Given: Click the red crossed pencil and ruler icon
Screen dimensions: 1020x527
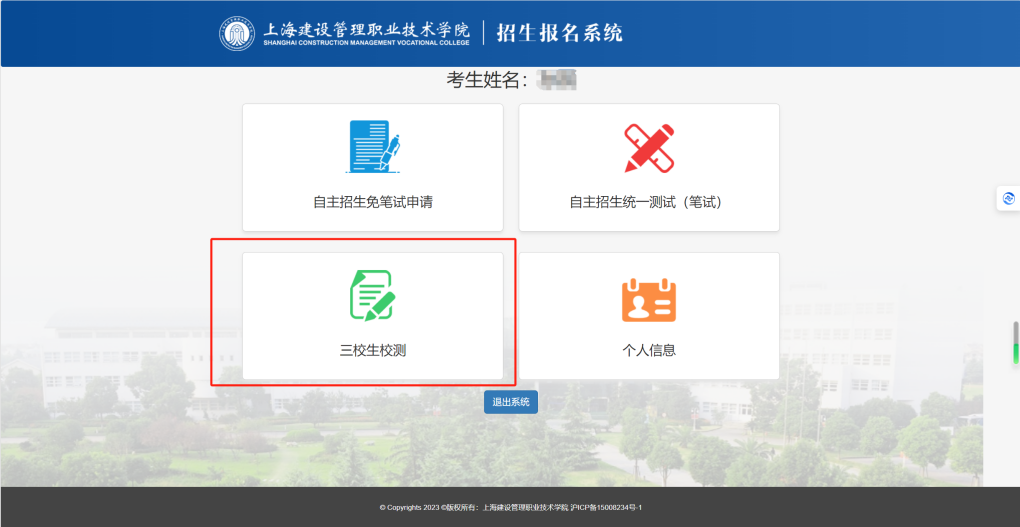Looking at the screenshot, I should (649, 148).
